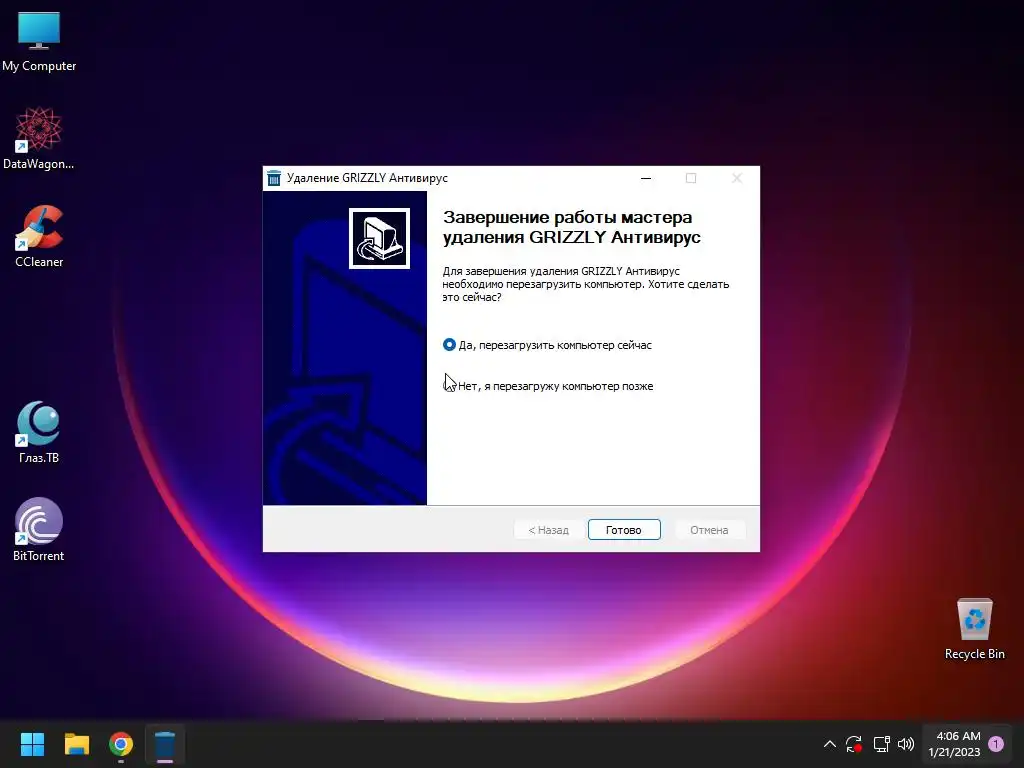The width and height of the screenshot is (1024, 768).
Task: Click the Отмена button
Action: pyautogui.click(x=709, y=530)
